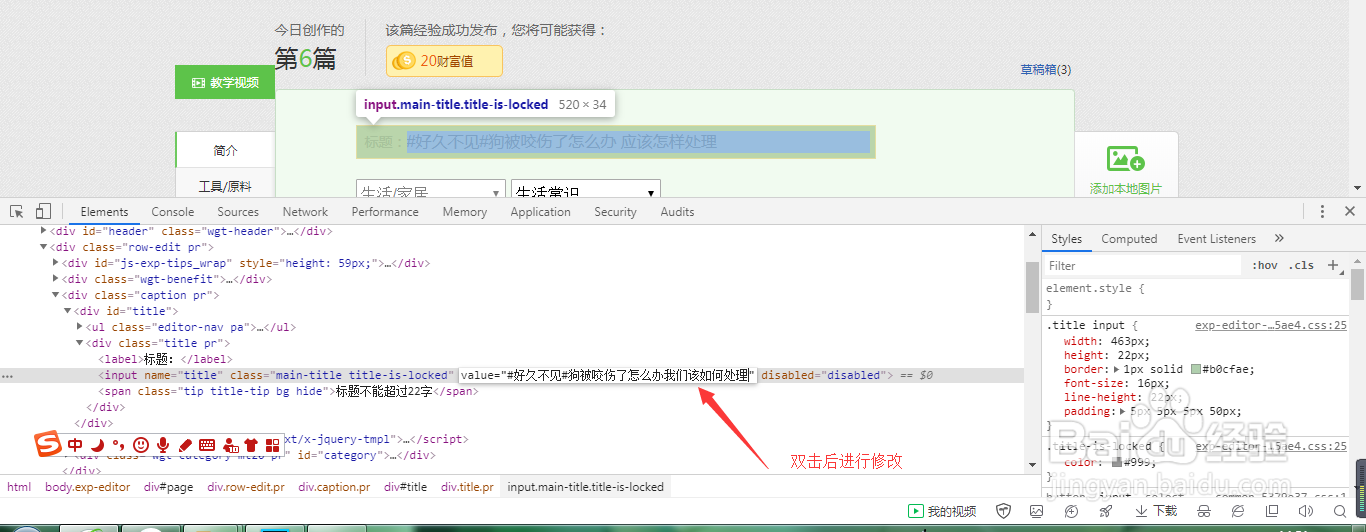1366x532 pixels.
Task: Click the Sogou input method logo
Action: tap(48, 444)
